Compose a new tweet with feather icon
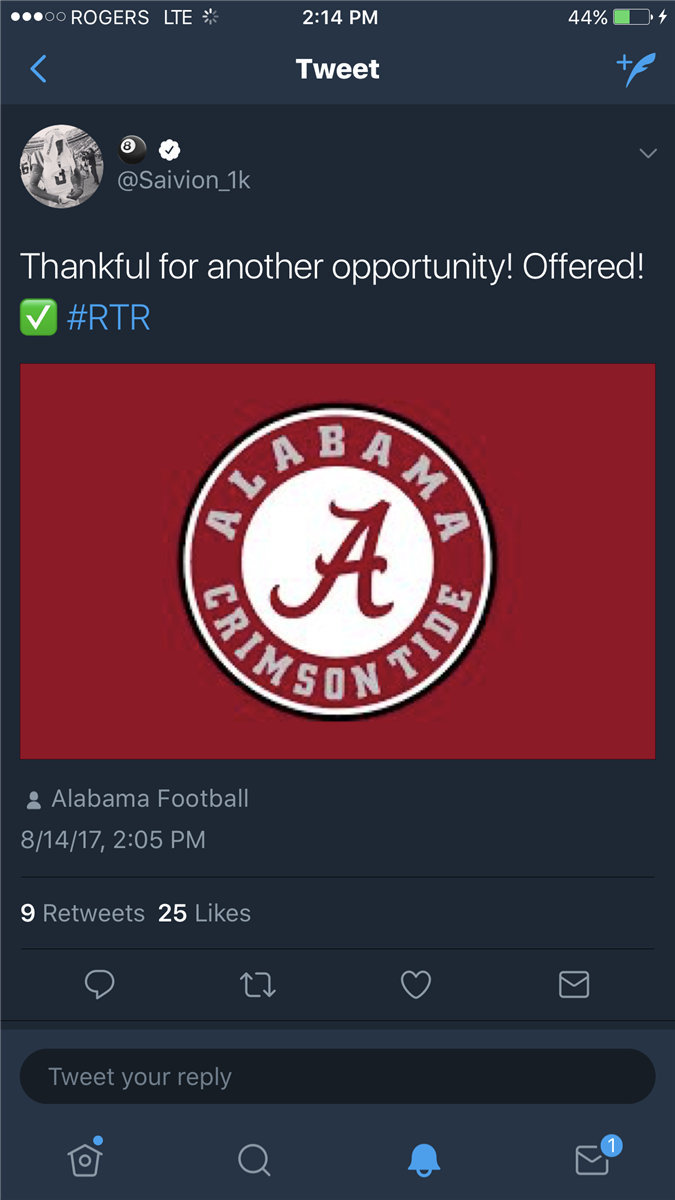This screenshot has height=1200, width=675. coord(636,69)
